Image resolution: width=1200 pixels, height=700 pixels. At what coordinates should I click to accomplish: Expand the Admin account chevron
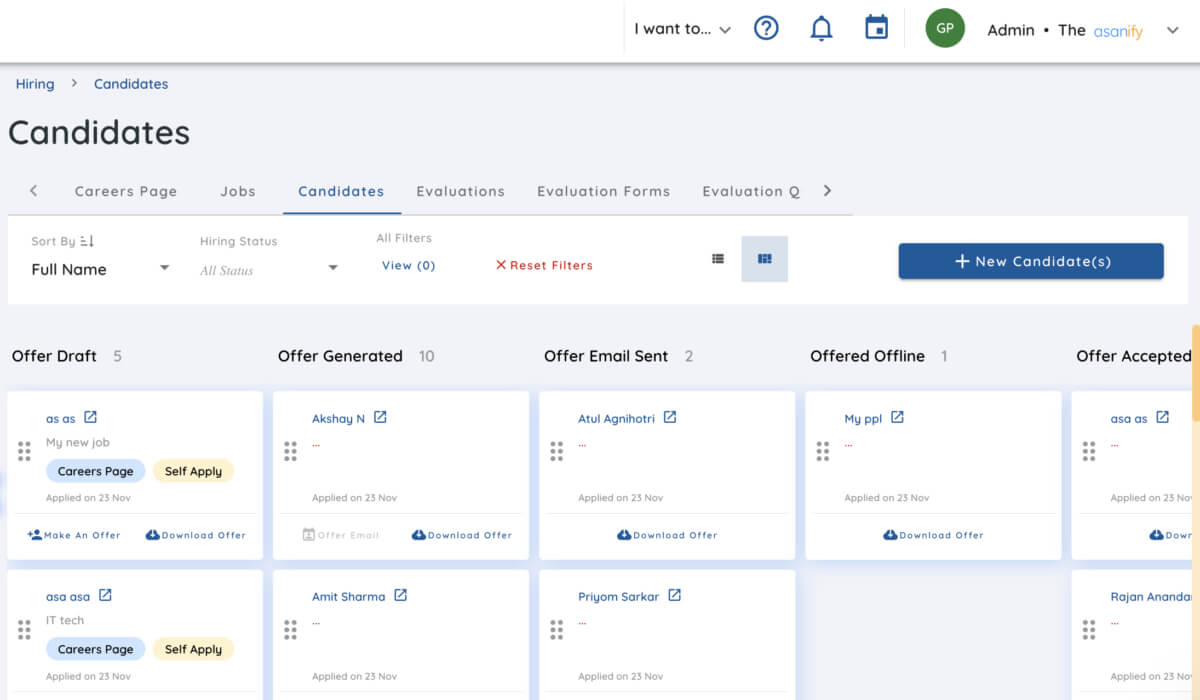1173,30
